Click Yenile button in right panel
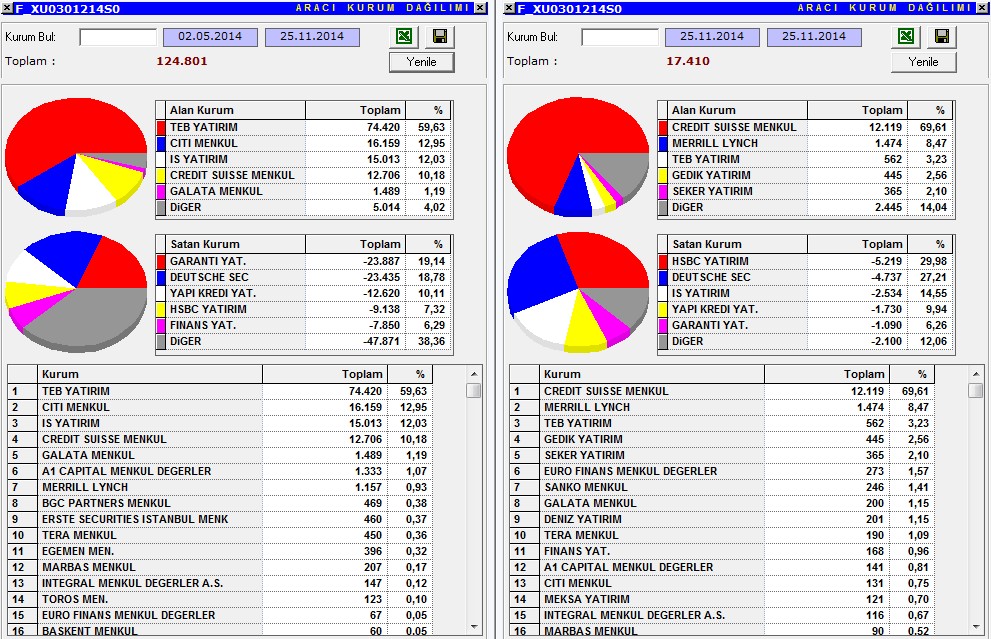Screen dimensions: 991x639 tap(923, 62)
